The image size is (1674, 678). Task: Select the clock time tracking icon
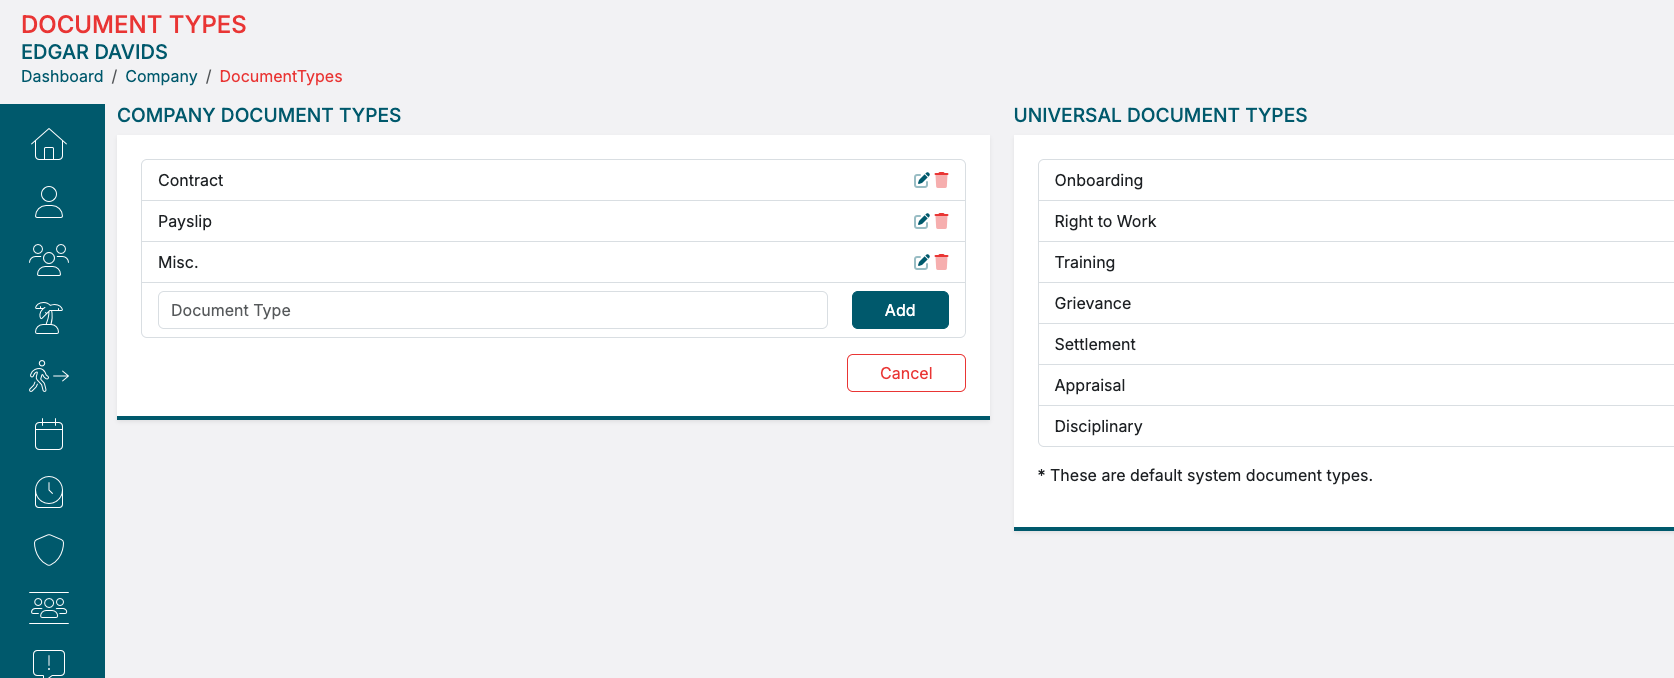click(49, 492)
